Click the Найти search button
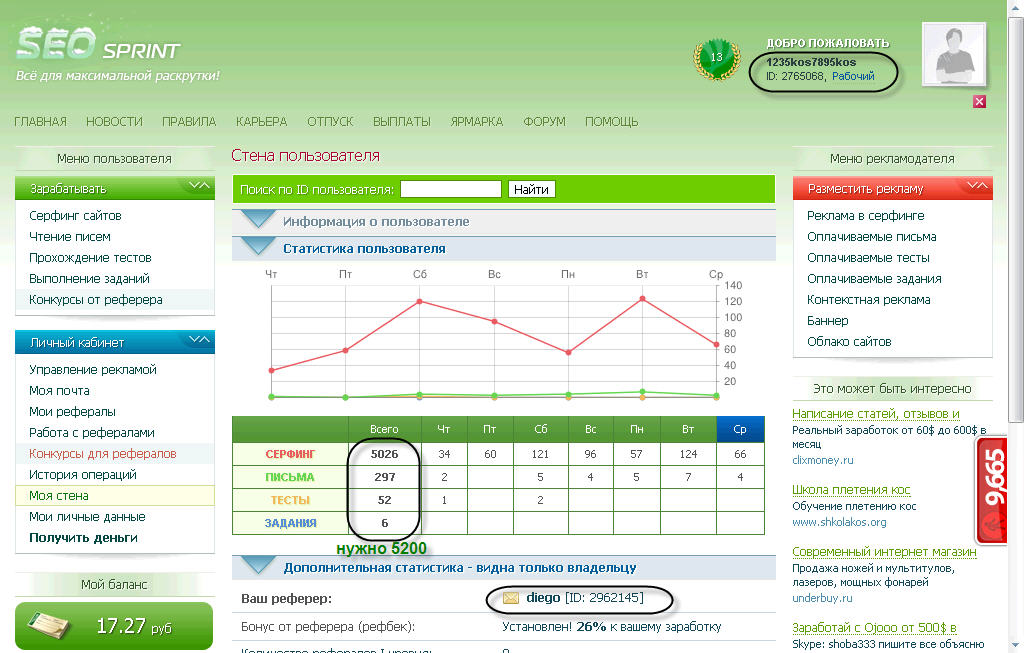This screenshot has width=1024, height=653. (532, 189)
